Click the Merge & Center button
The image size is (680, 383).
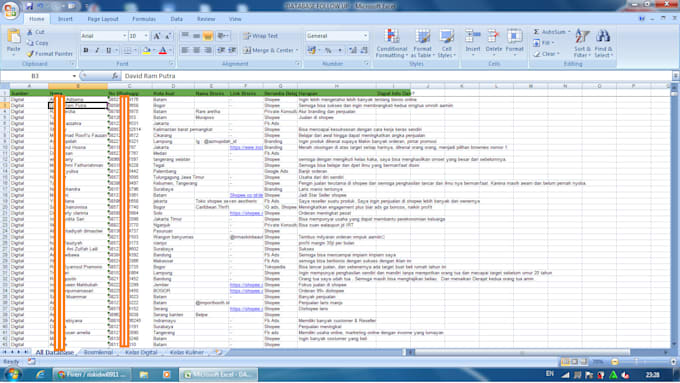[x=268, y=50]
